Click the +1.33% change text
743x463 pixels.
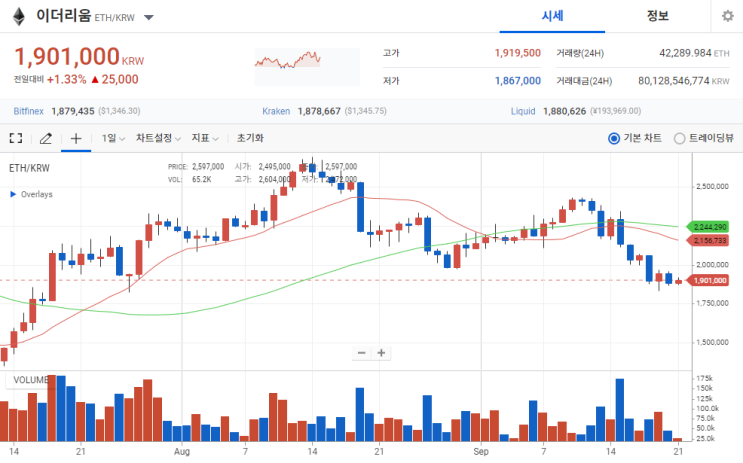pyautogui.click(x=66, y=80)
